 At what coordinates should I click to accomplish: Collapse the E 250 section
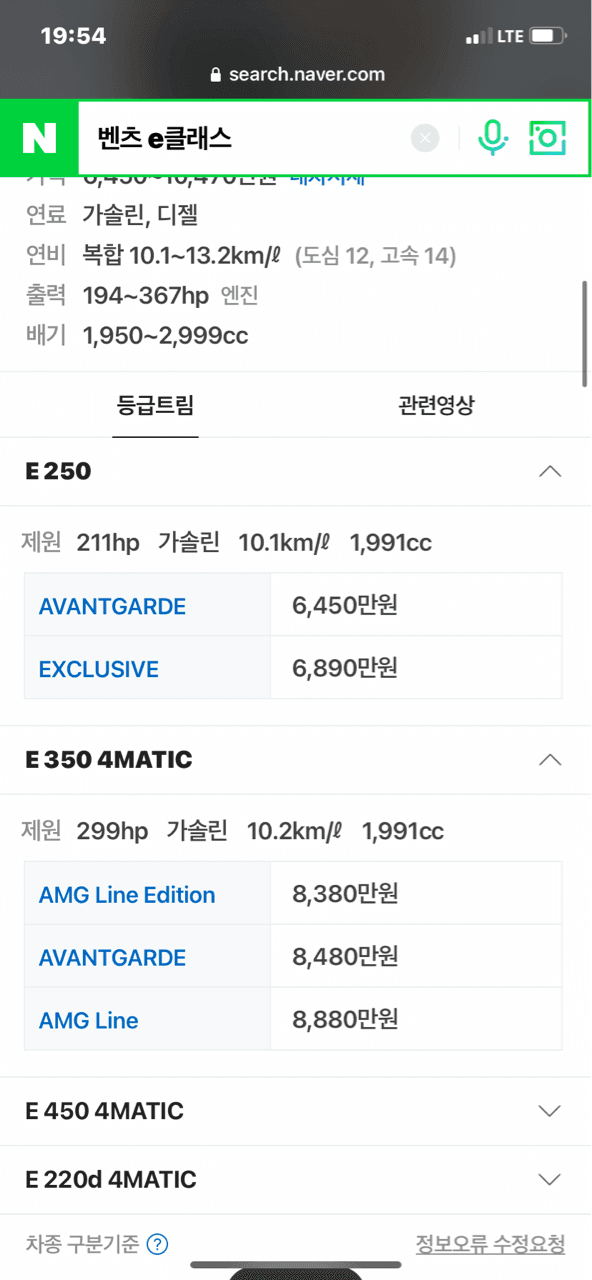[550, 470]
